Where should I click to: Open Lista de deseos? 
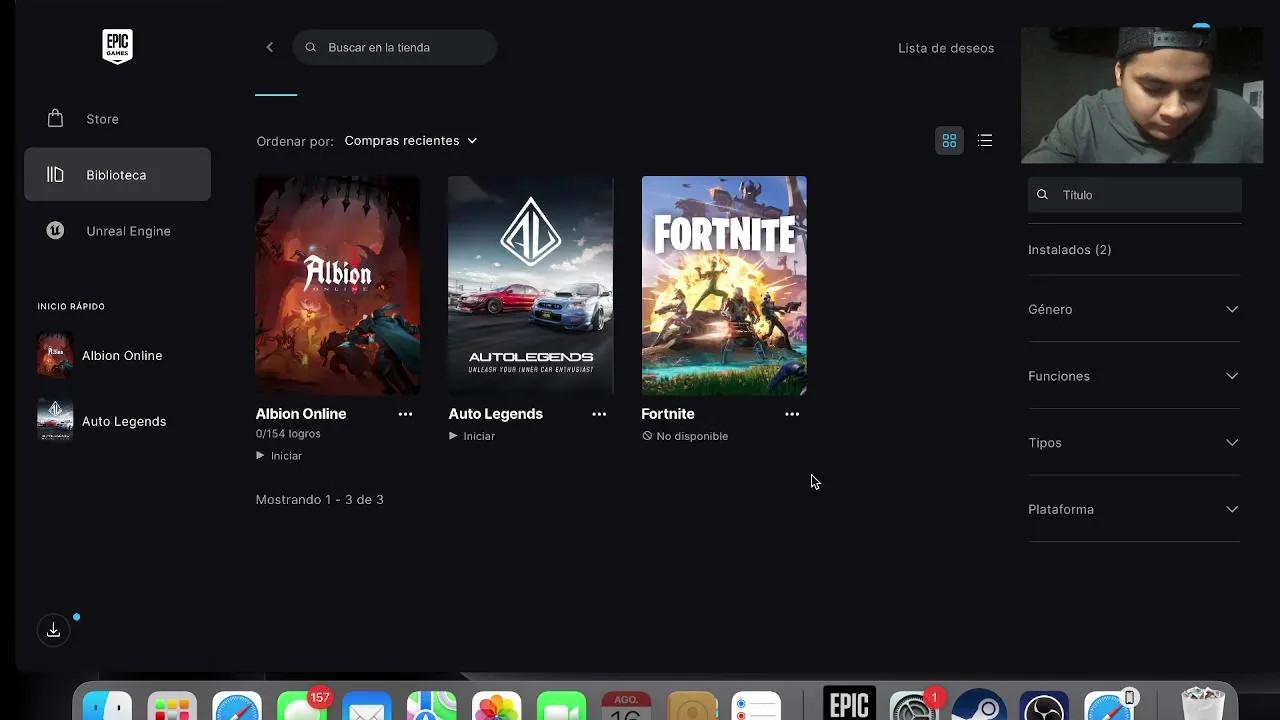click(x=946, y=48)
